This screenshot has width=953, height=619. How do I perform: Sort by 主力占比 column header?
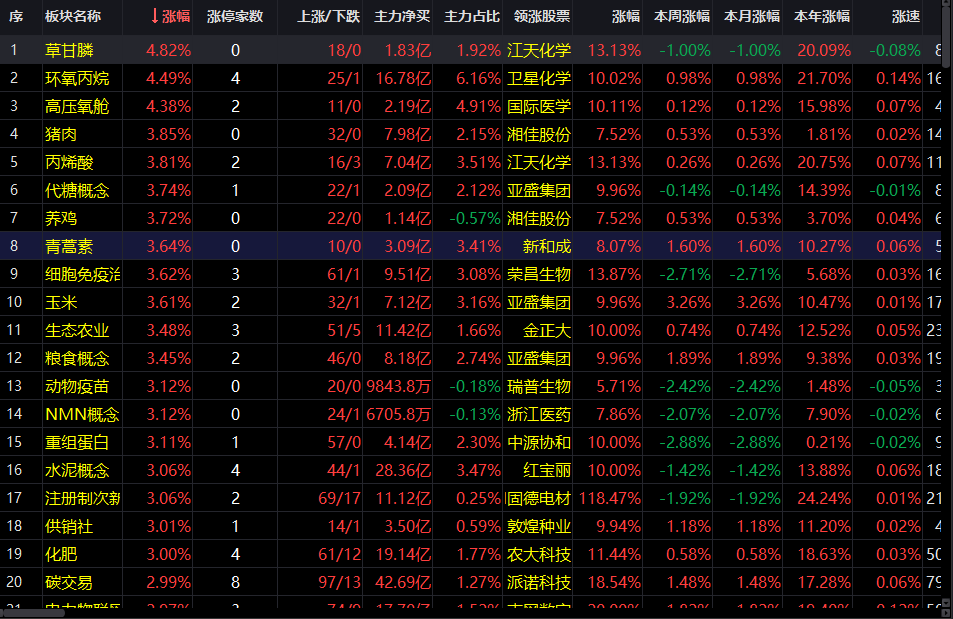point(472,16)
